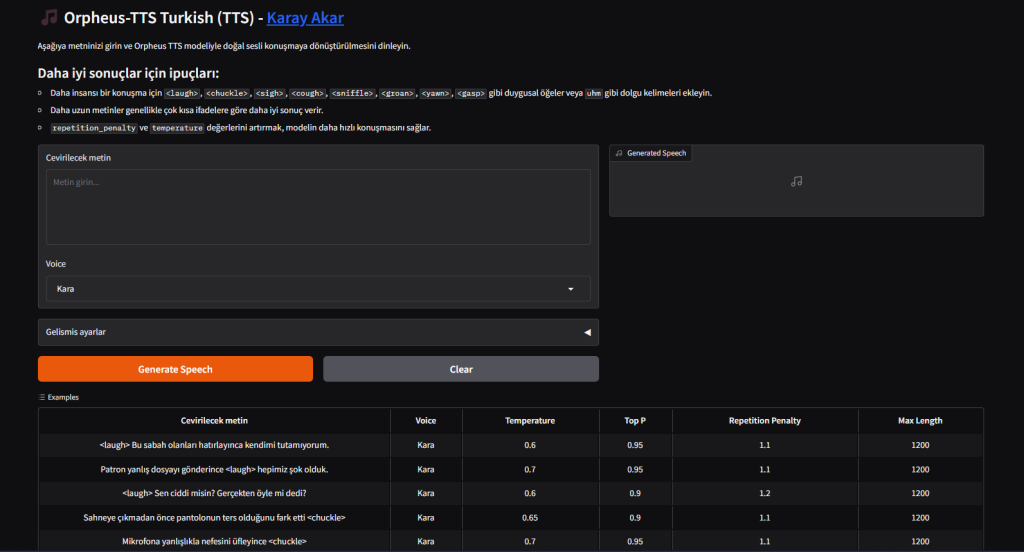1024x552 pixels.
Task: Click the music note icon beside the title
Action: 49,18
